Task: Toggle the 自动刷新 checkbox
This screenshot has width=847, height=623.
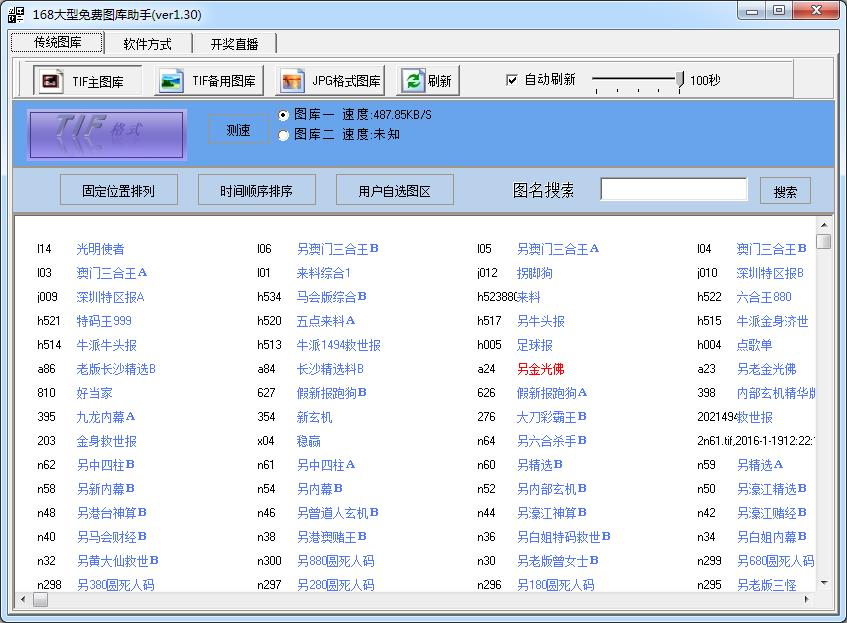Action: (x=513, y=80)
